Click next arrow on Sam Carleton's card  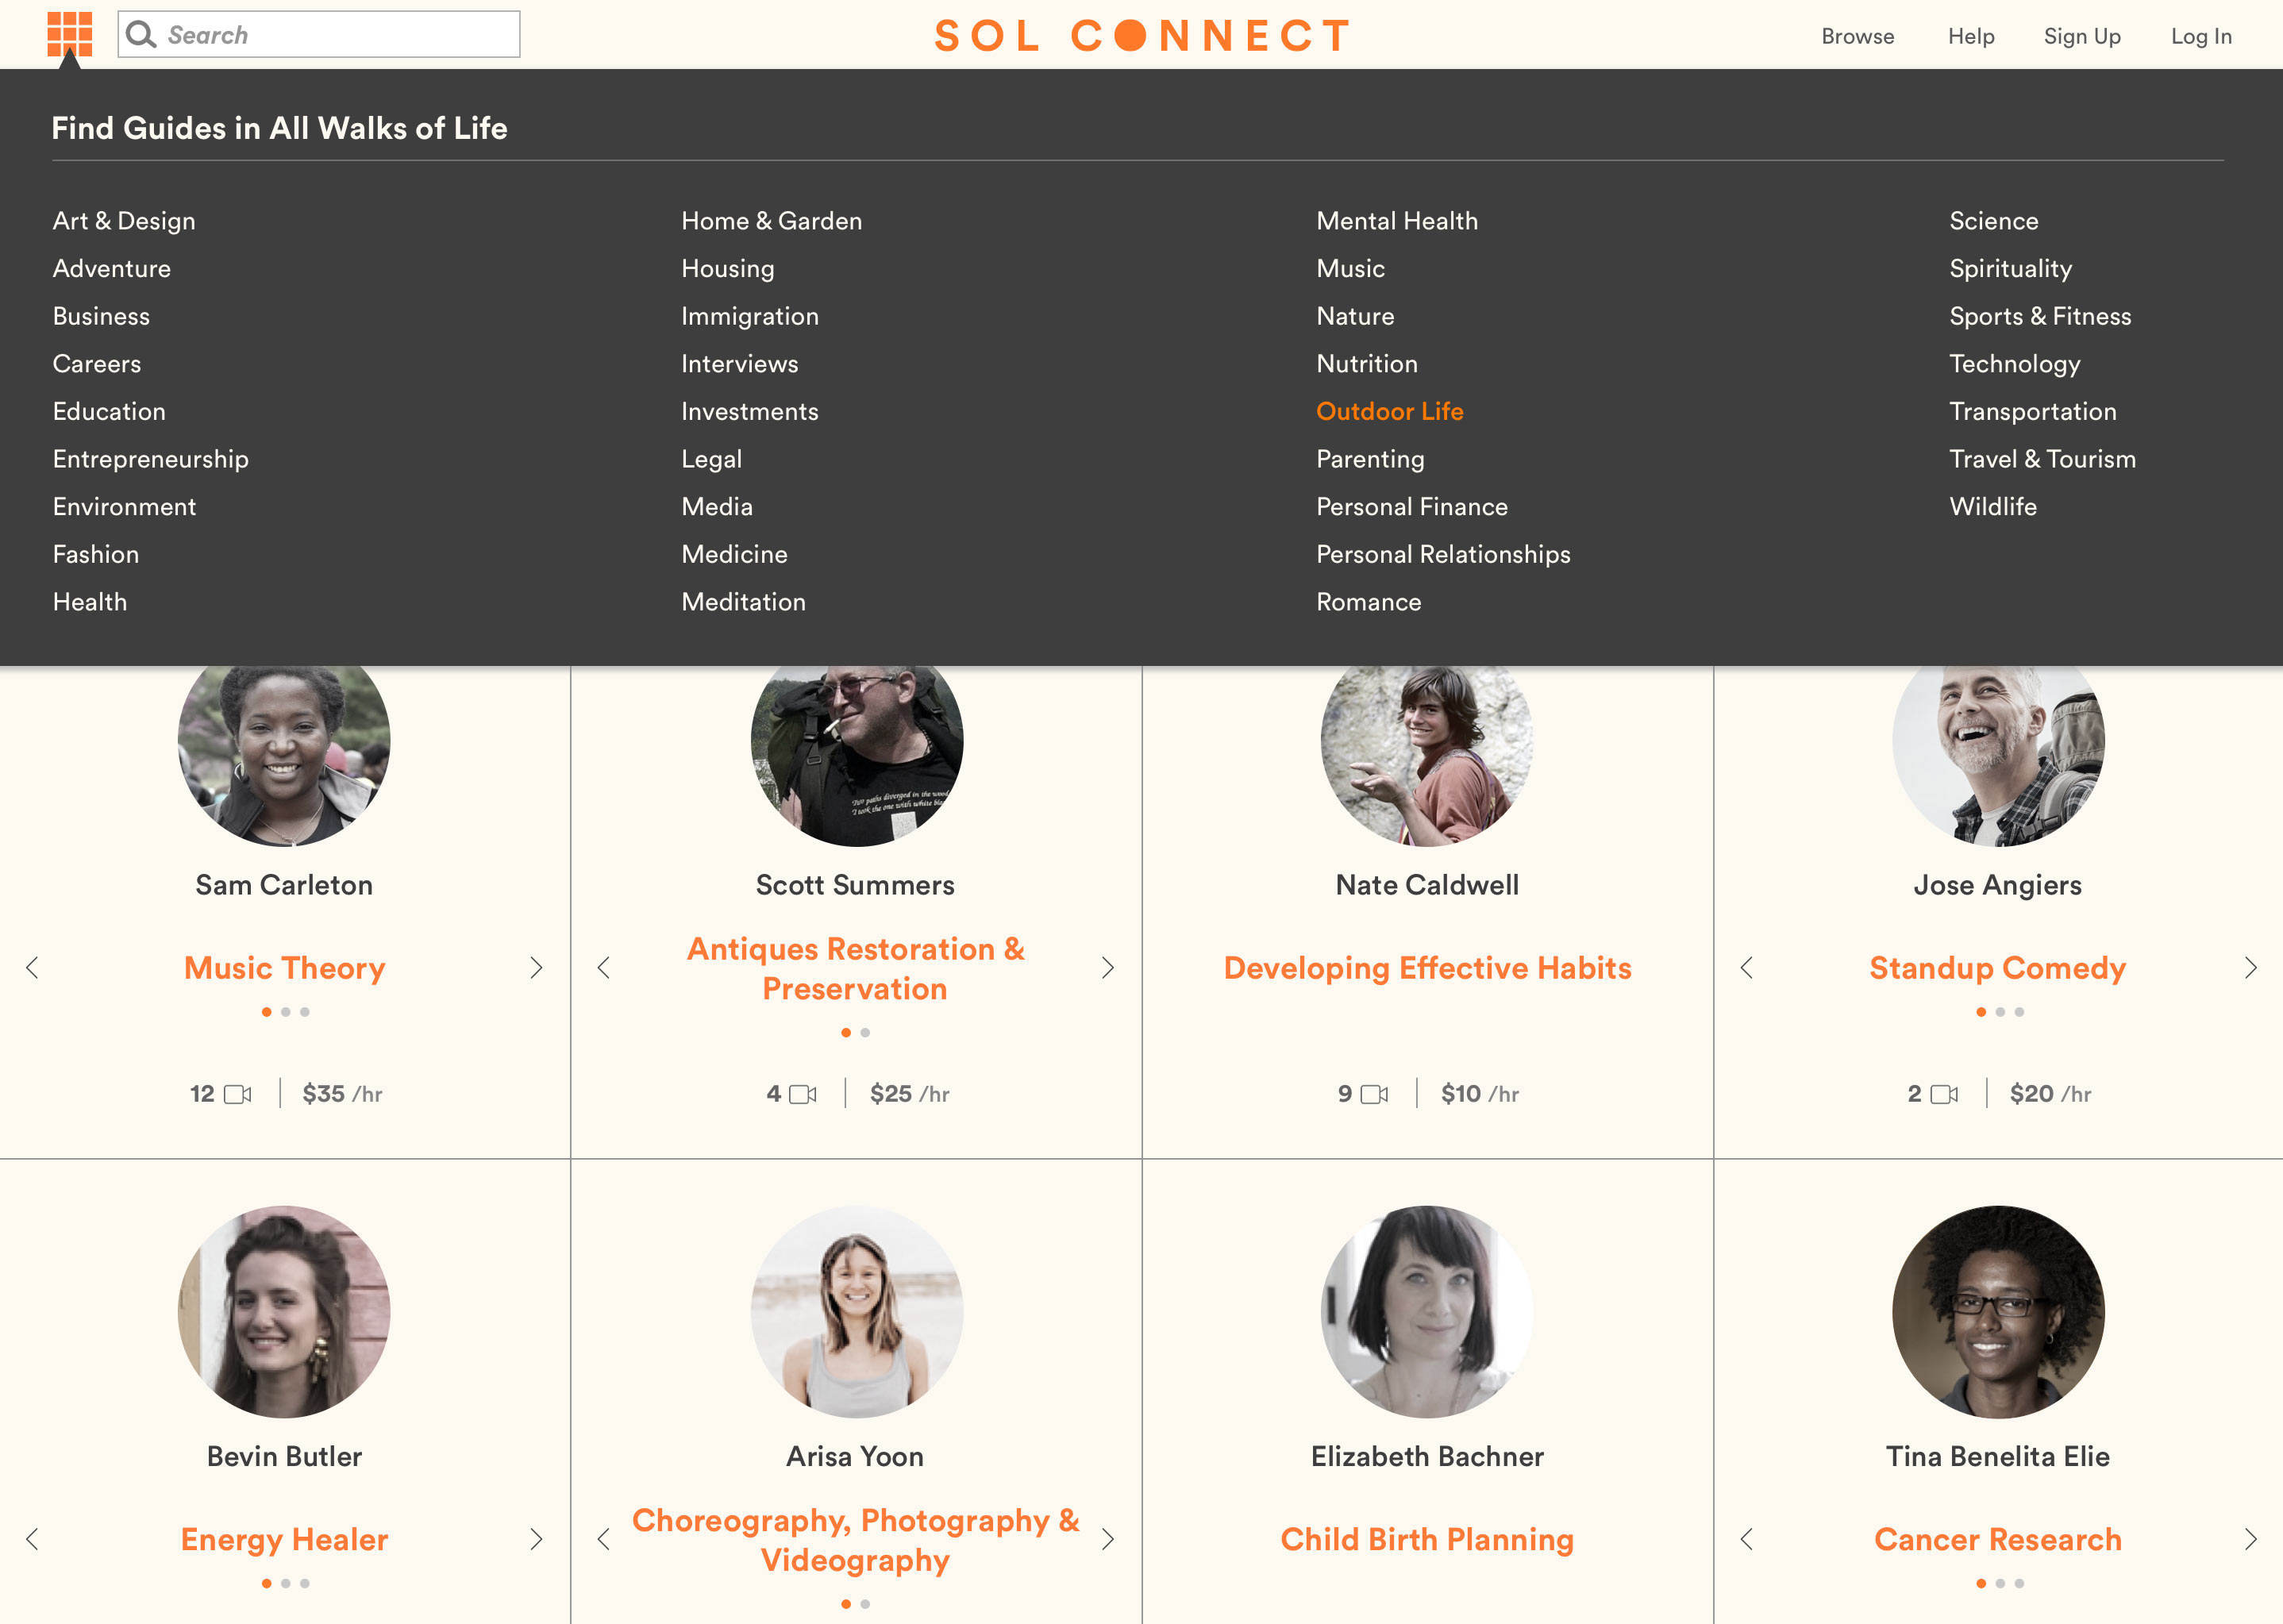(x=536, y=967)
